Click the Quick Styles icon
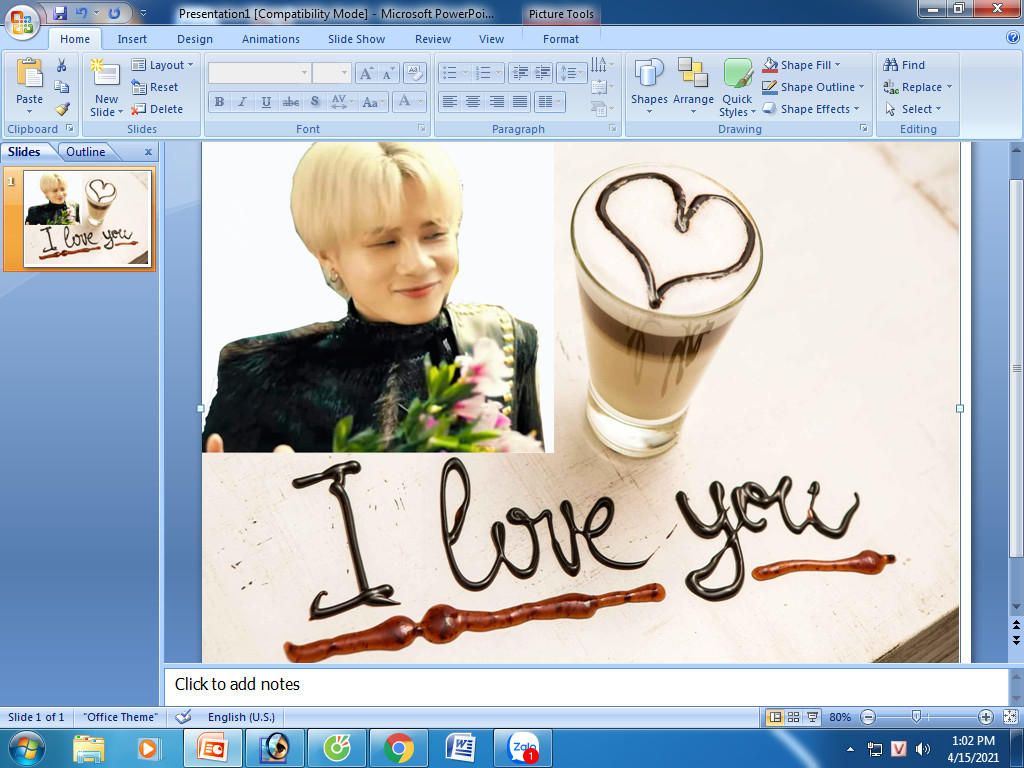This screenshot has width=1024, height=768. click(737, 72)
